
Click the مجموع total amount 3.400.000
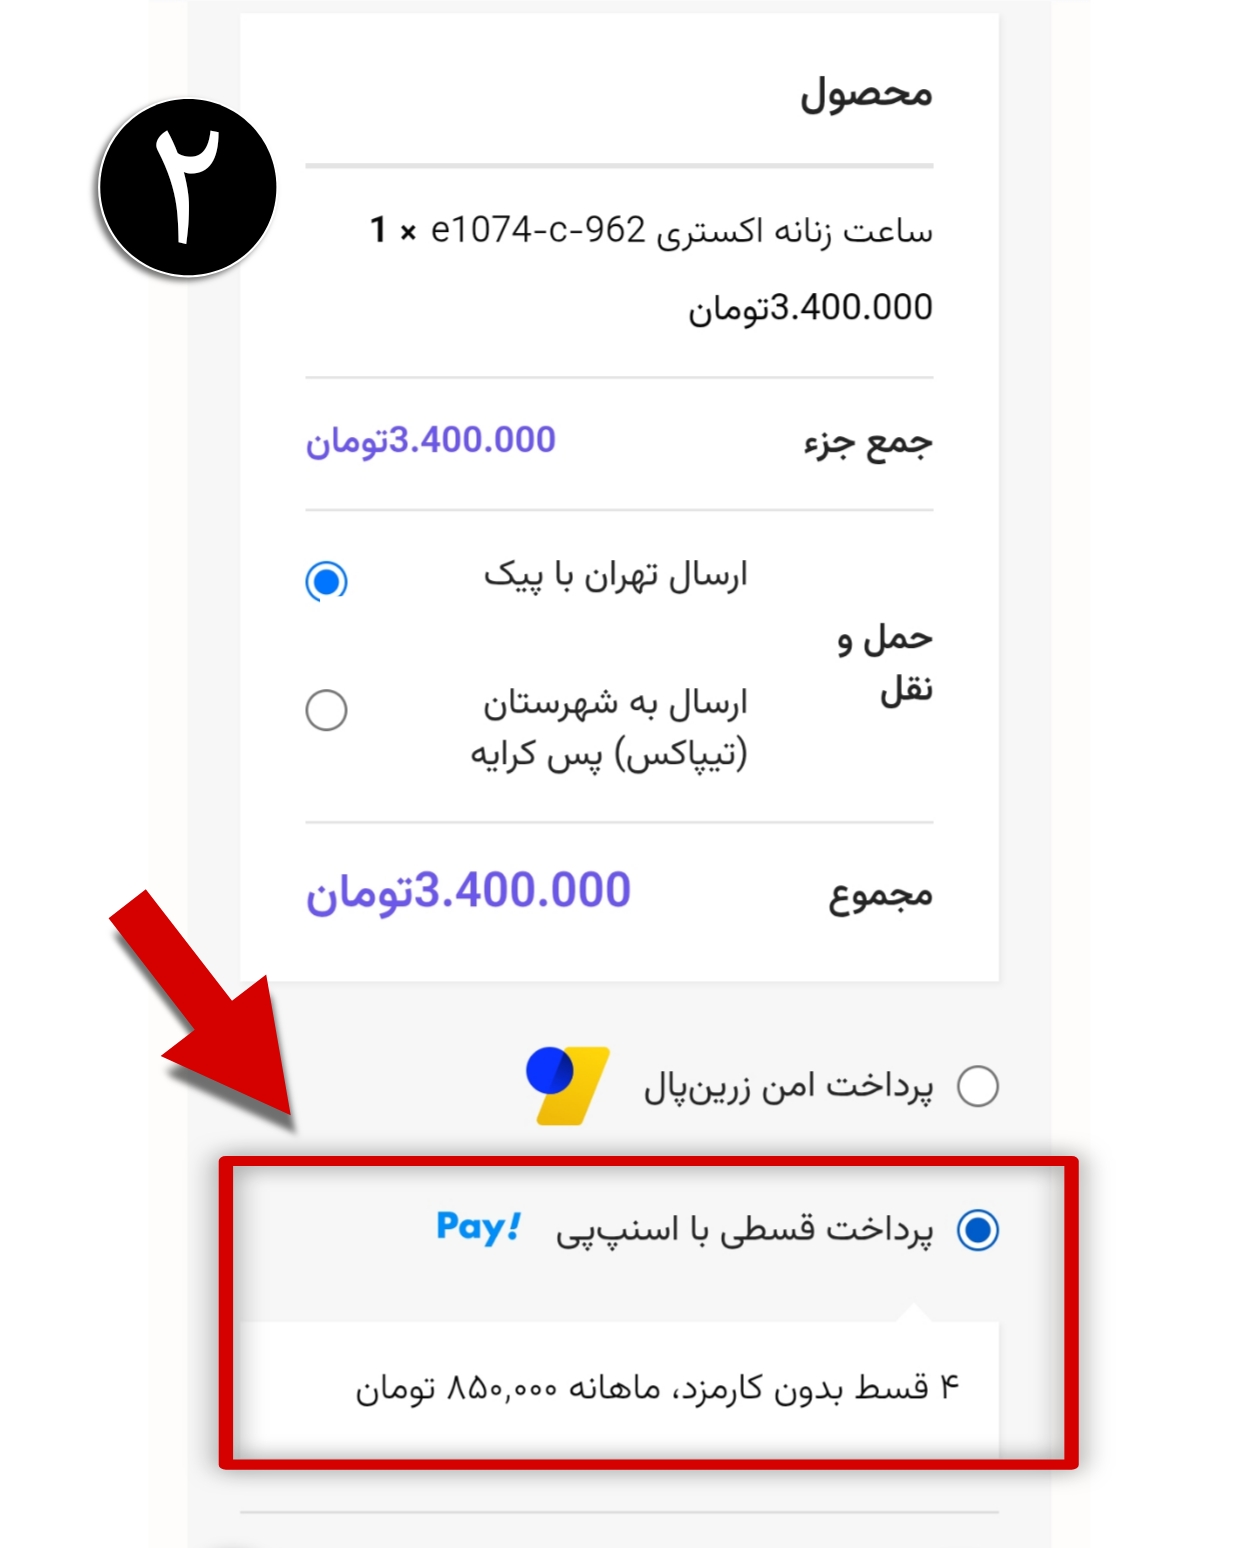click(x=468, y=891)
